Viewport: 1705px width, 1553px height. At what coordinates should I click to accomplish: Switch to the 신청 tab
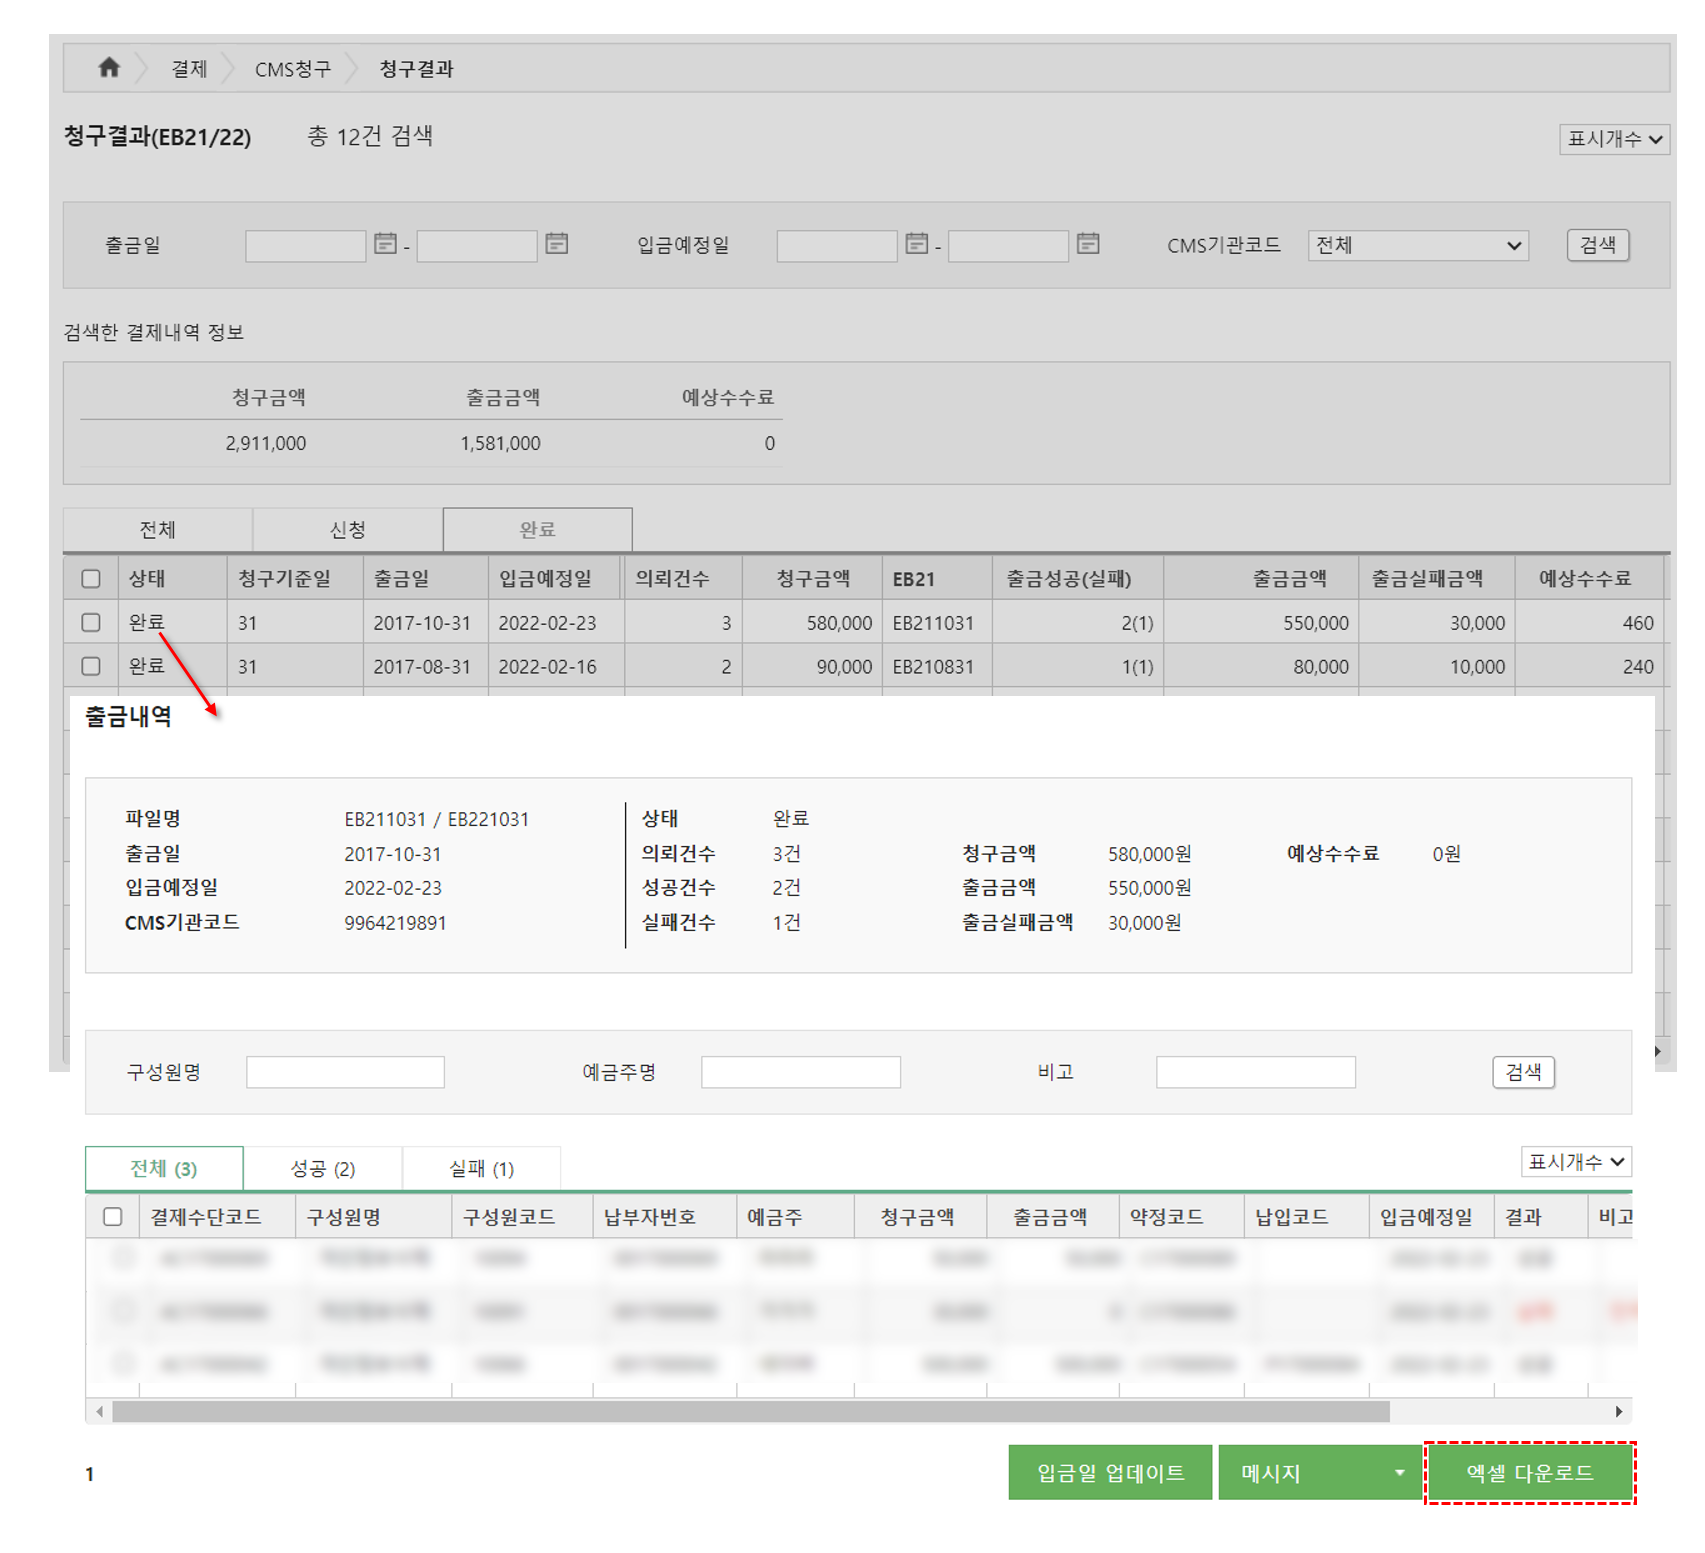click(347, 529)
